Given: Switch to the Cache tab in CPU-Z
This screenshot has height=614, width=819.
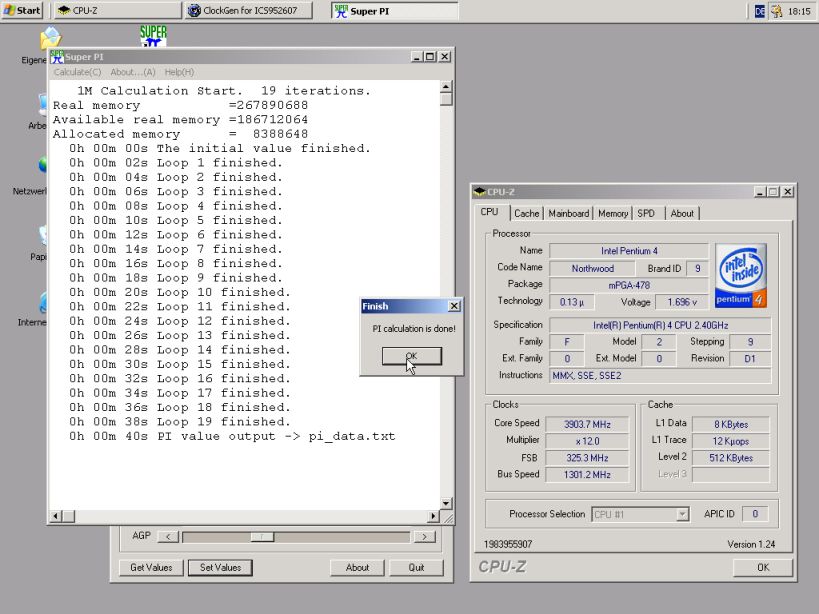Looking at the screenshot, I should coord(526,213).
